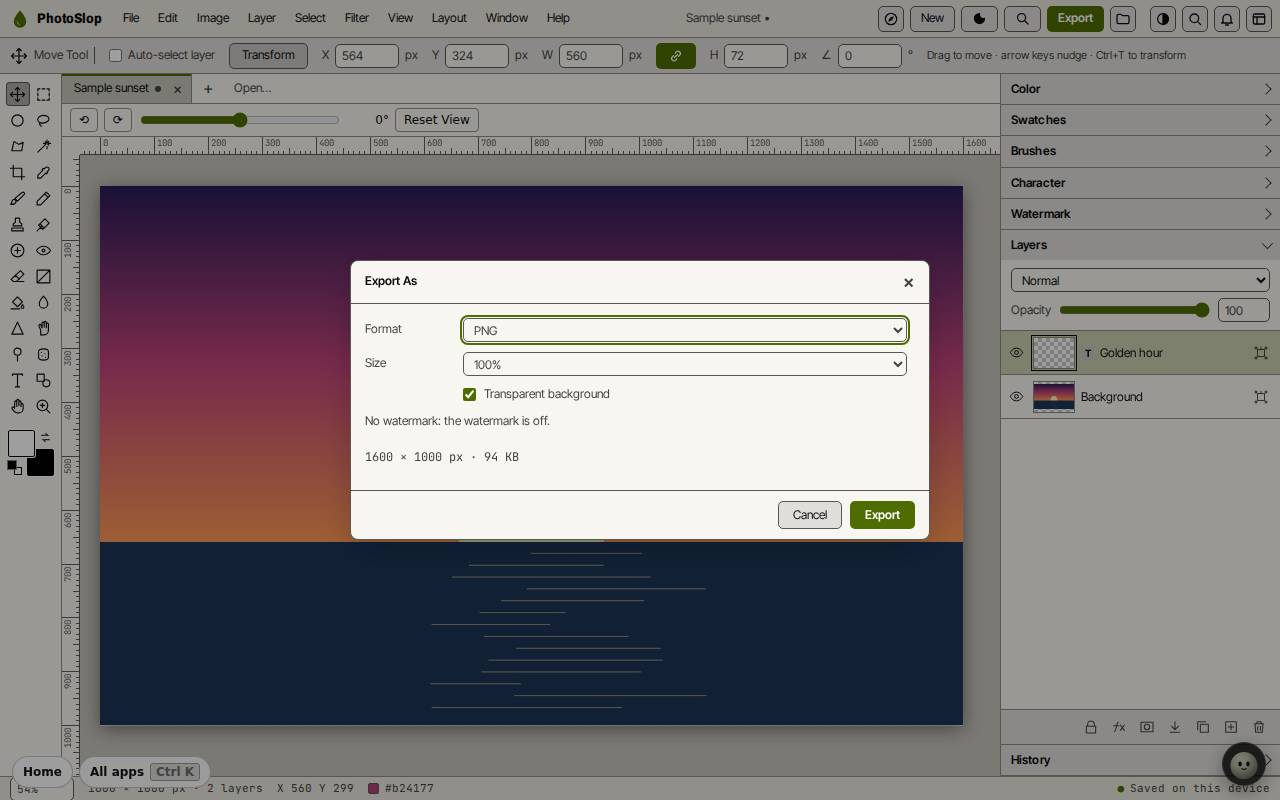Image resolution: width=1280 pixels, height=800 pixels.
Task: Choose the Crop tool
Action: tap(17, 172)
